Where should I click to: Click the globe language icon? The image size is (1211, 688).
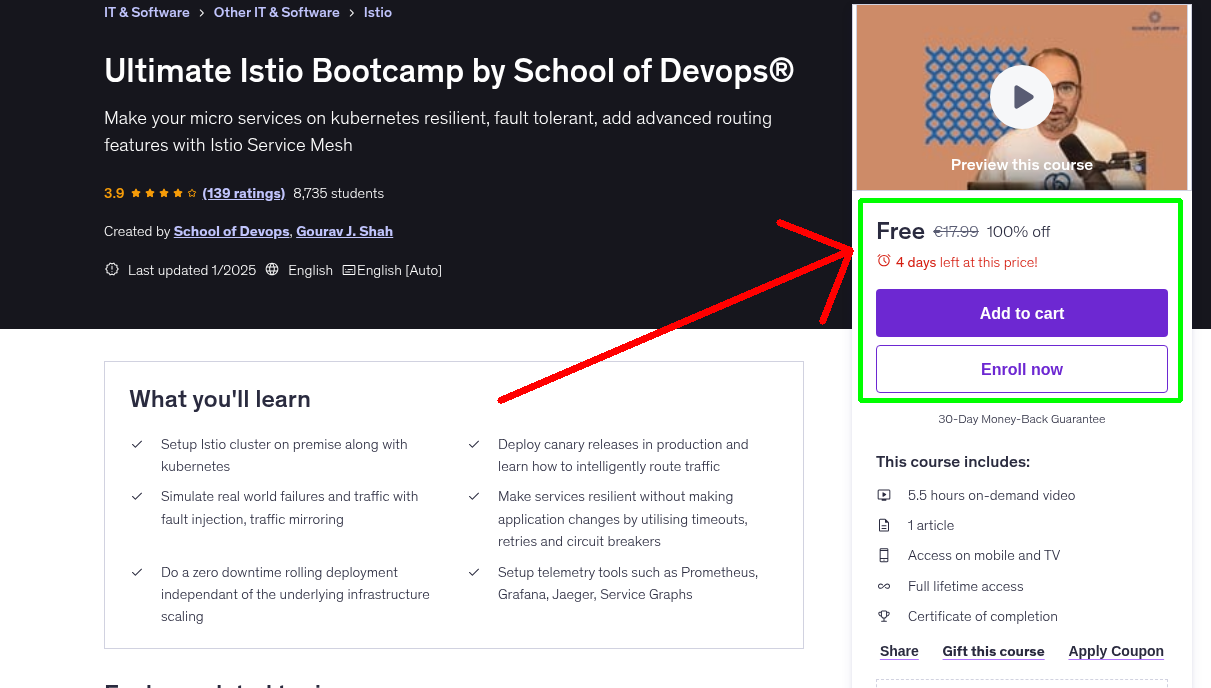272,269
